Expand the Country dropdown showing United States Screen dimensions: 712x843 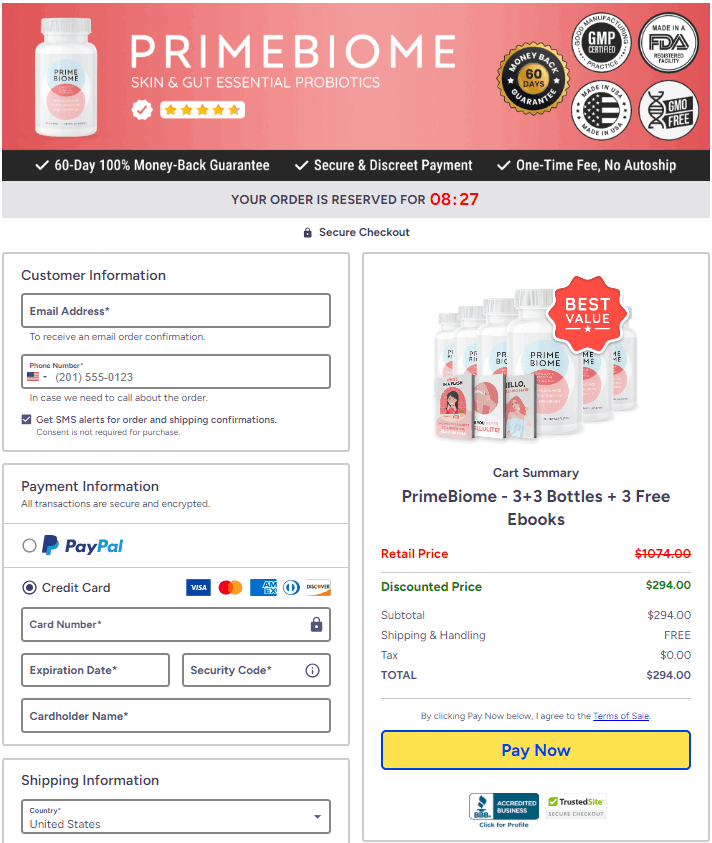(x=176, y=817)
